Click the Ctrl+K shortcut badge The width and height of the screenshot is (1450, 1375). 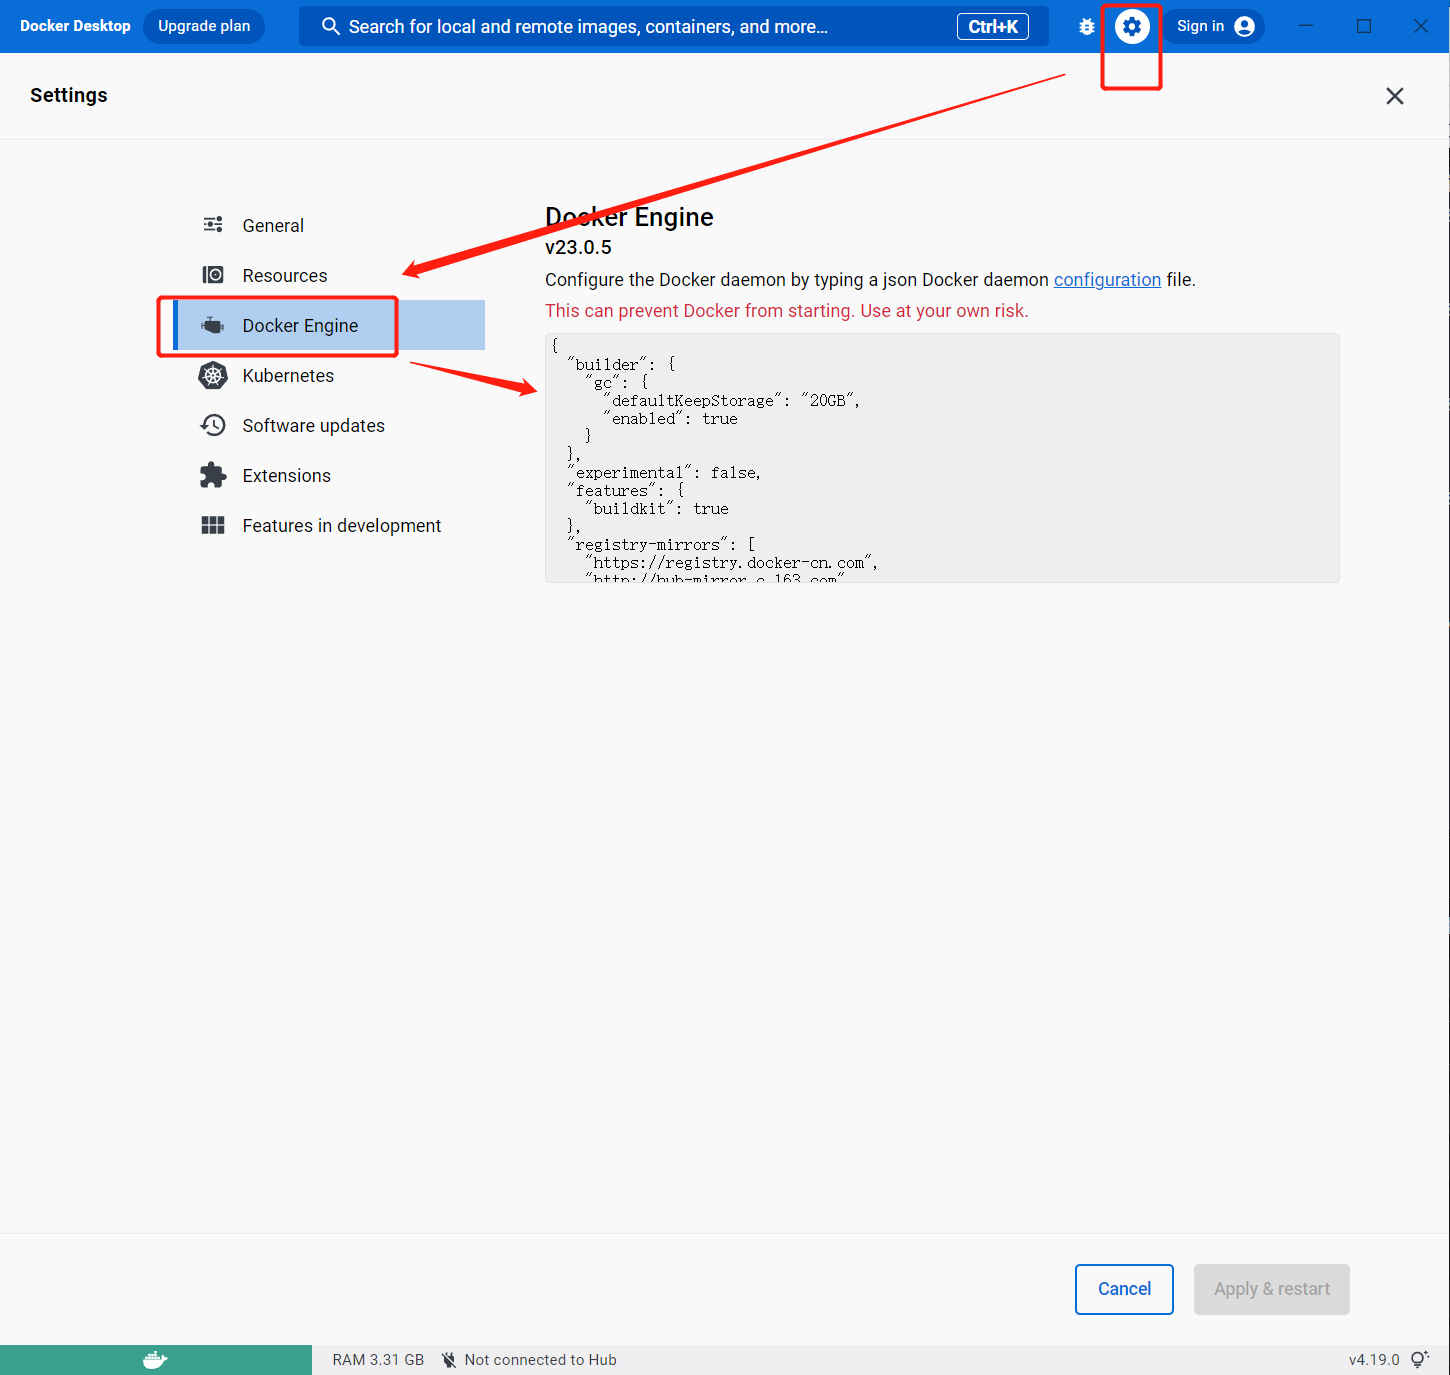coord(993,27)
